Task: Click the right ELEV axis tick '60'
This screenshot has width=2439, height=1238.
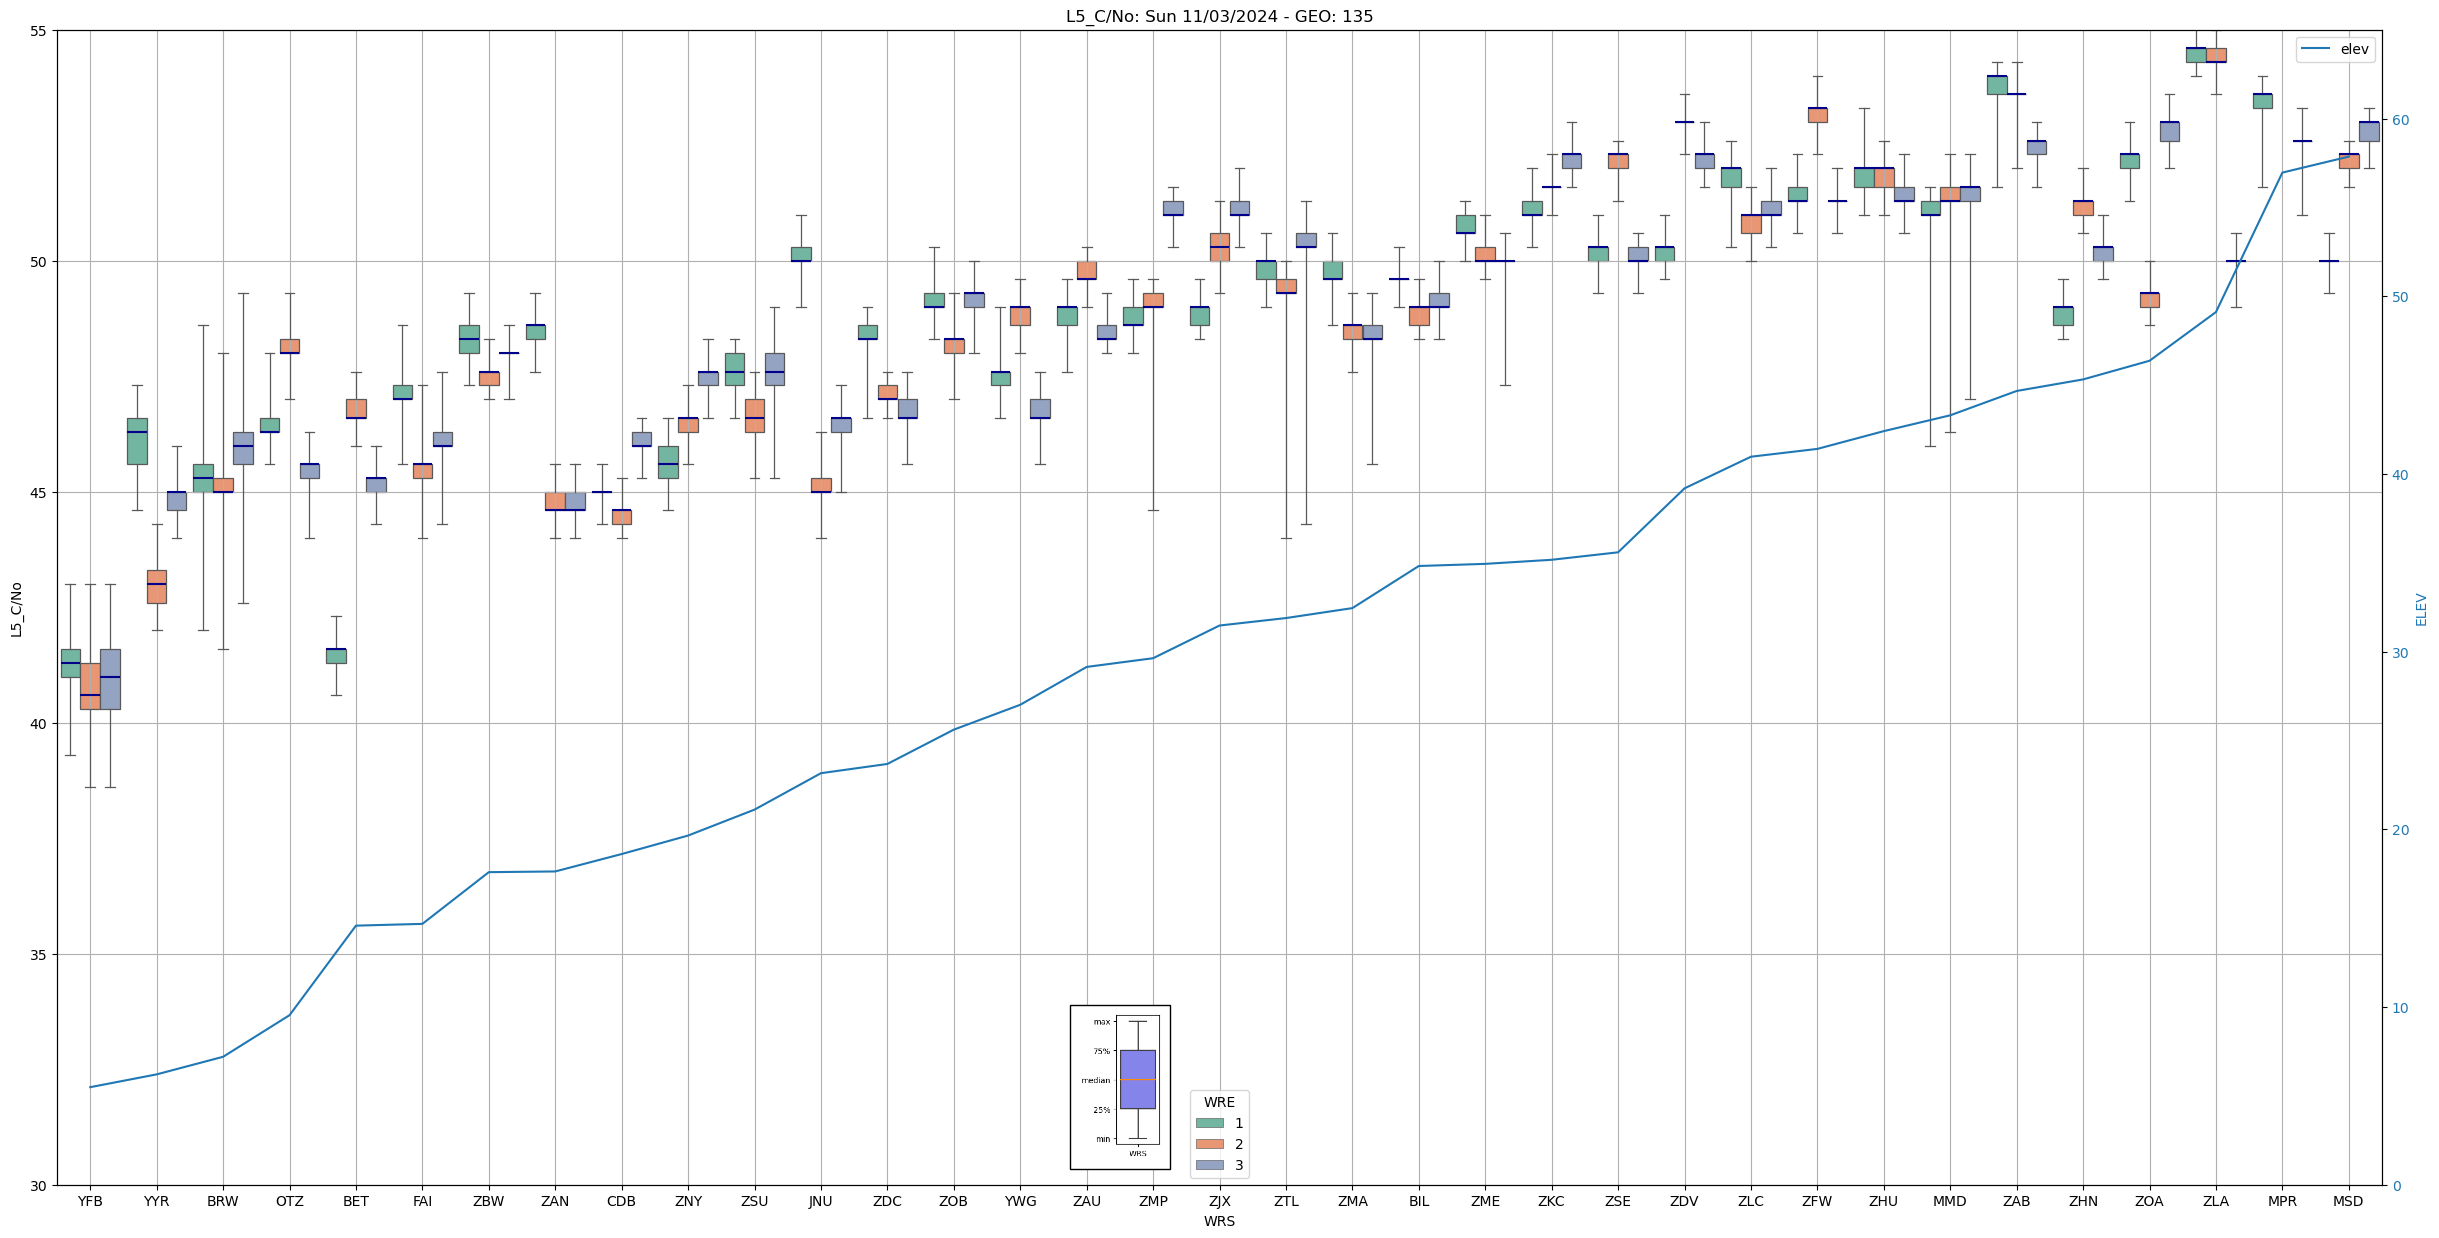Action: (x=2400, y=120)
